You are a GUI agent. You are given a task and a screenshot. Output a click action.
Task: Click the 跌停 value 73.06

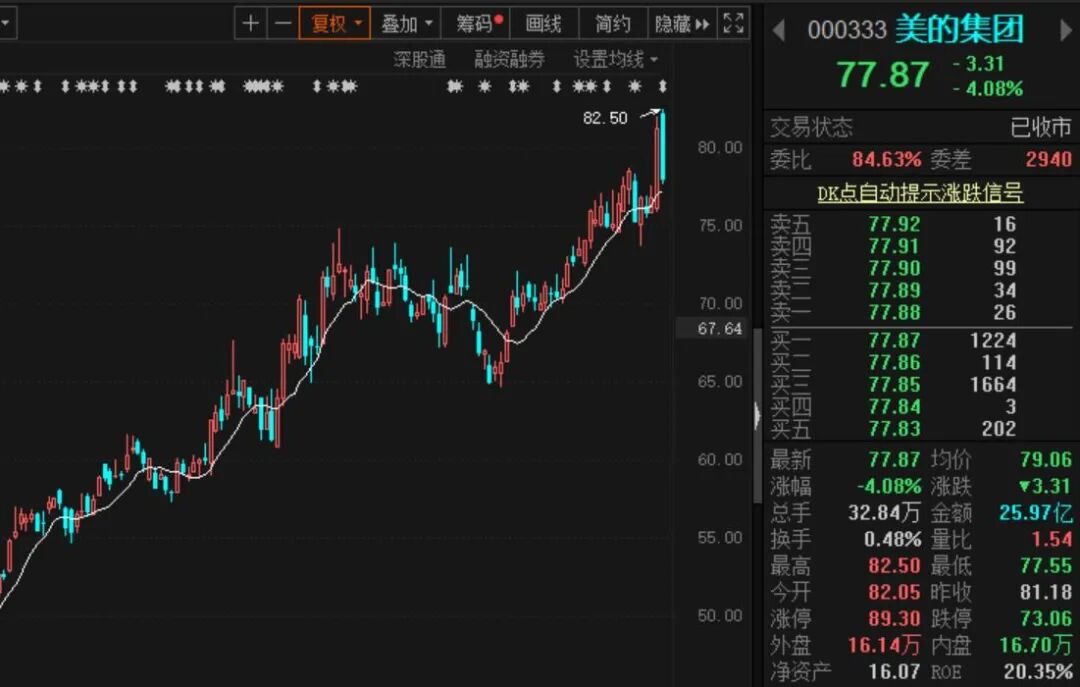1046,618
